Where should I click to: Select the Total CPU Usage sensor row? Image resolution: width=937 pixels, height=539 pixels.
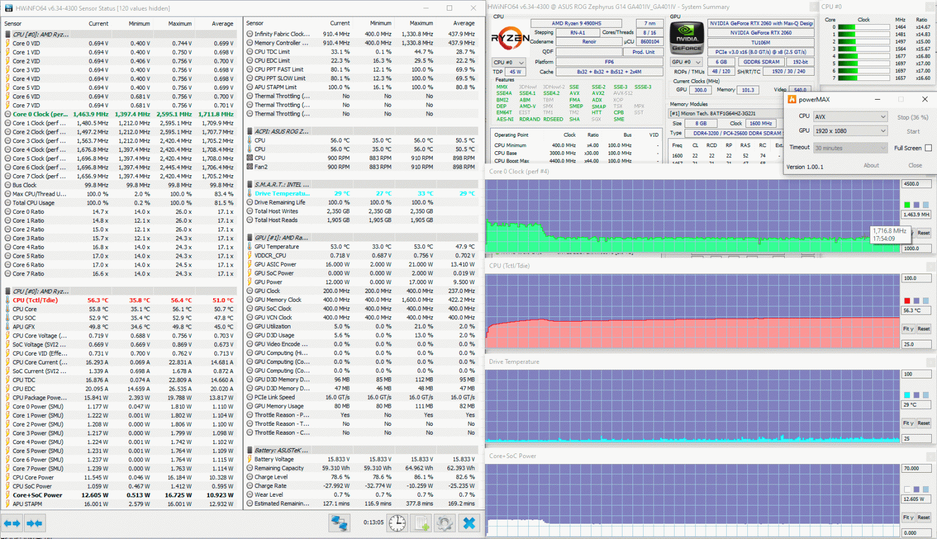click(121, 203)
